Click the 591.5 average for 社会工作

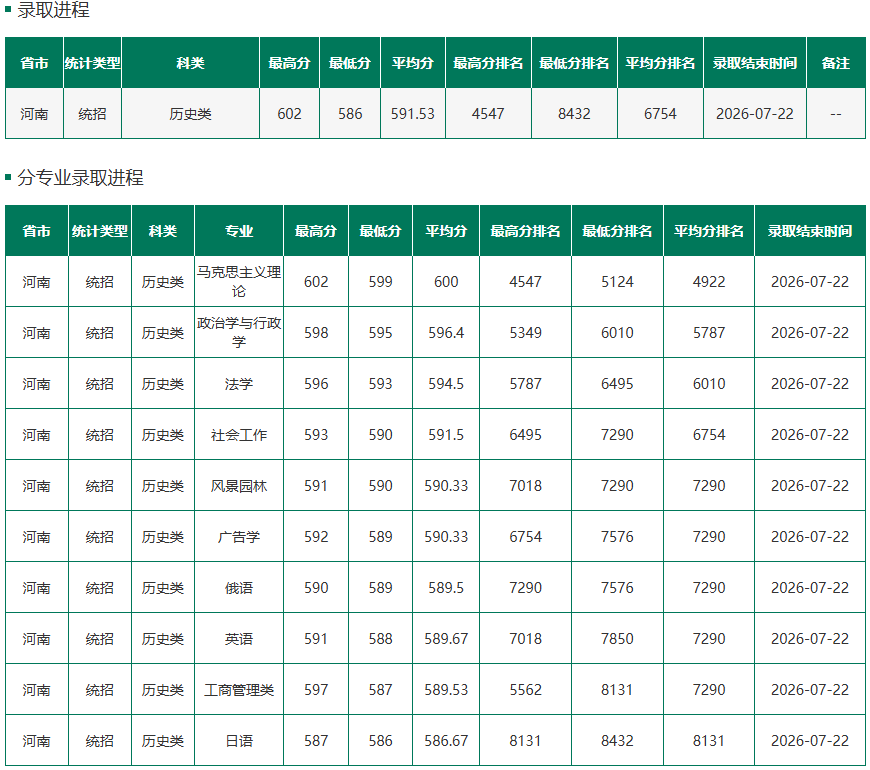pos(446,435)
